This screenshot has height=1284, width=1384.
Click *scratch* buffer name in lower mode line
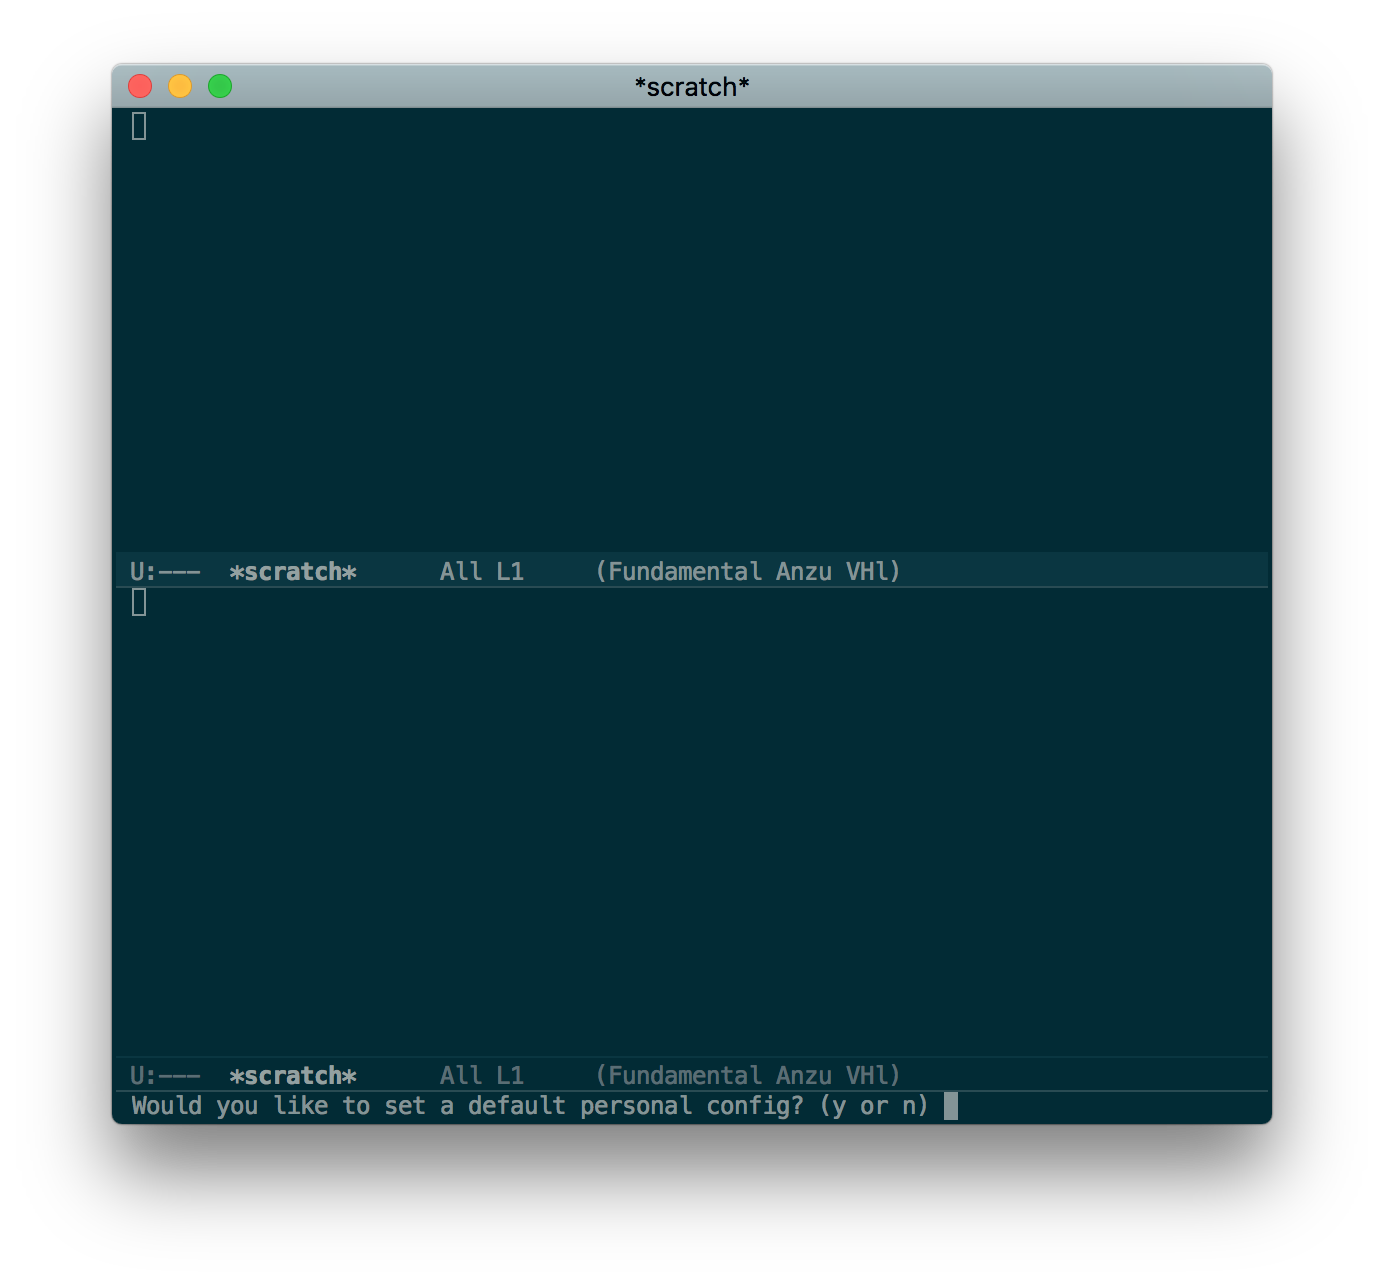(x=293, y=1076)
